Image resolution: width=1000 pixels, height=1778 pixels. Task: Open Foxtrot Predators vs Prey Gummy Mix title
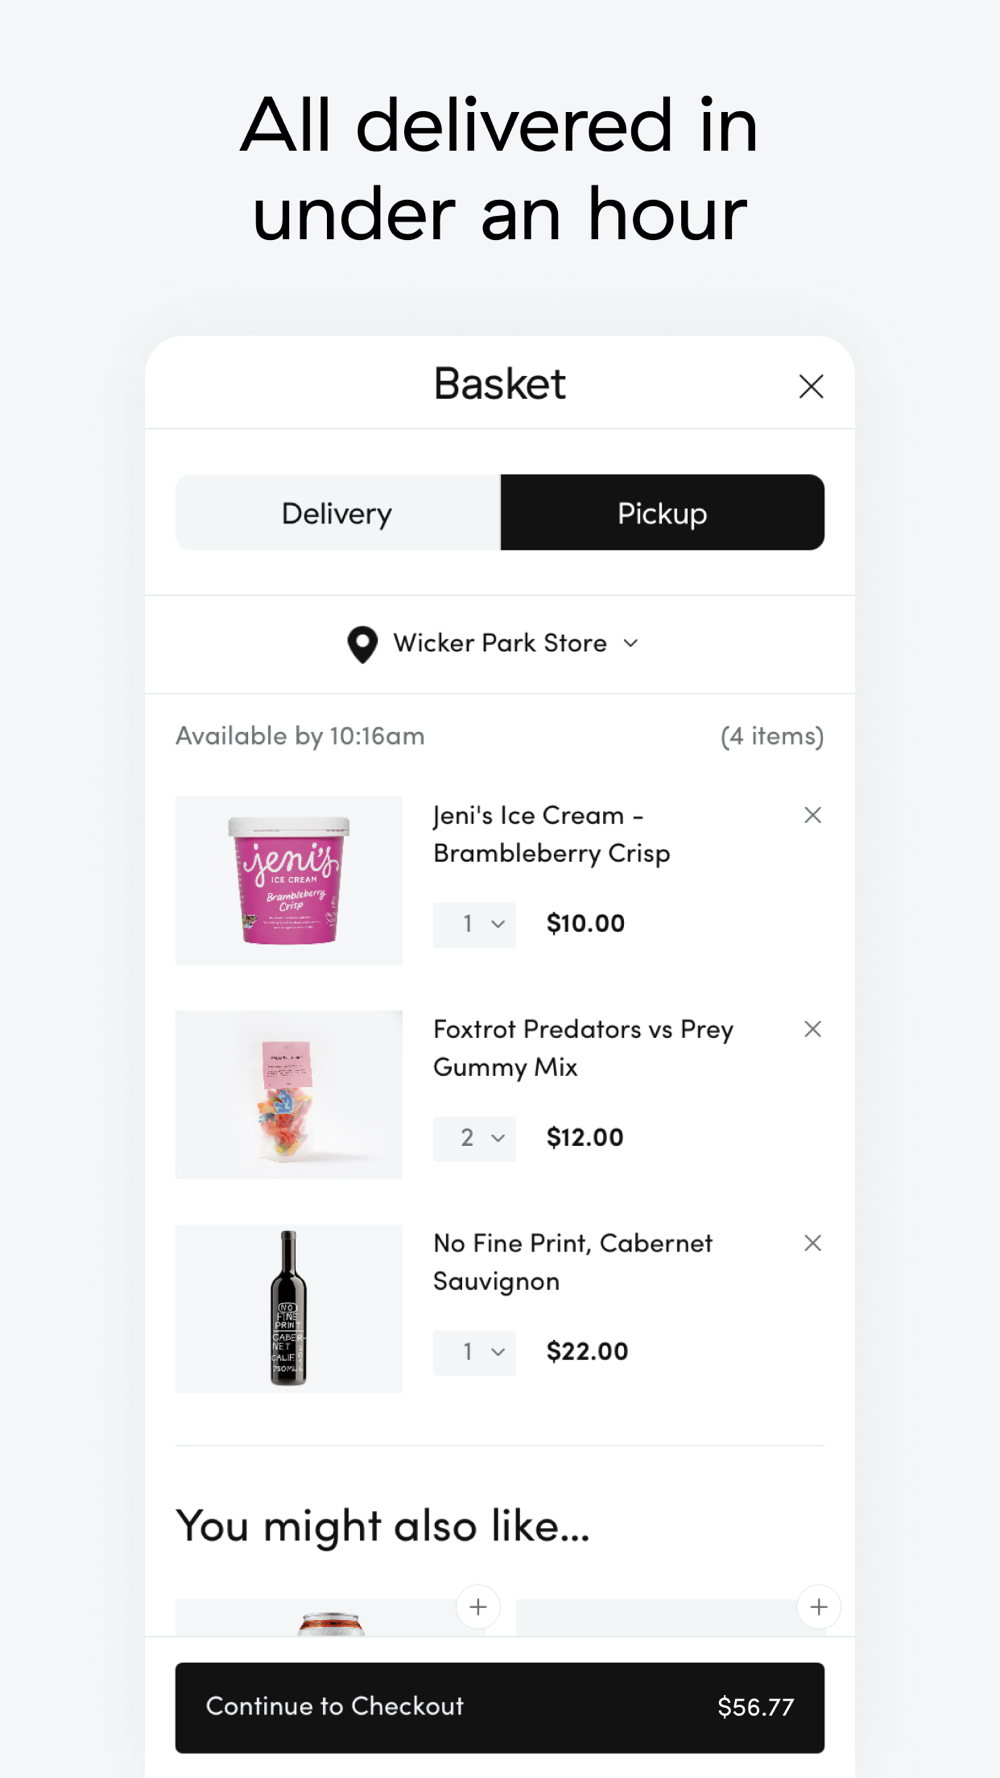(583, 1048)
